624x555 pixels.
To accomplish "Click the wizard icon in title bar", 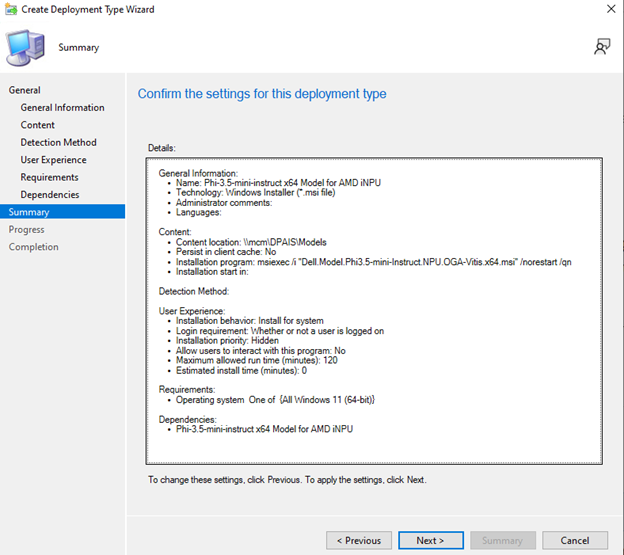I will [10, 8].
